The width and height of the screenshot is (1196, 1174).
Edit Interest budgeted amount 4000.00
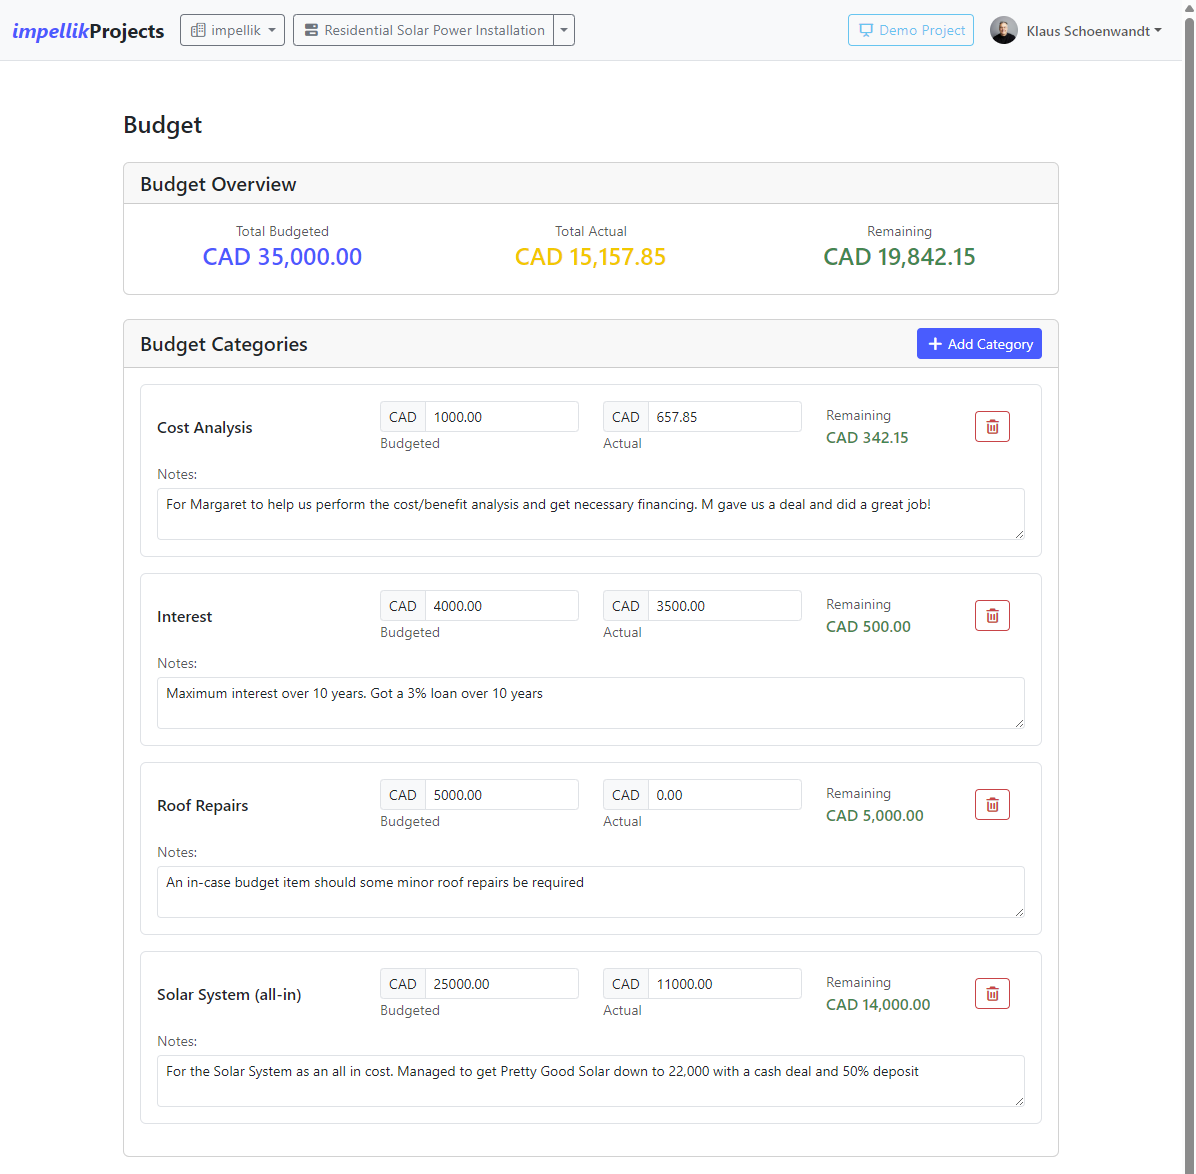coord(501,606)
